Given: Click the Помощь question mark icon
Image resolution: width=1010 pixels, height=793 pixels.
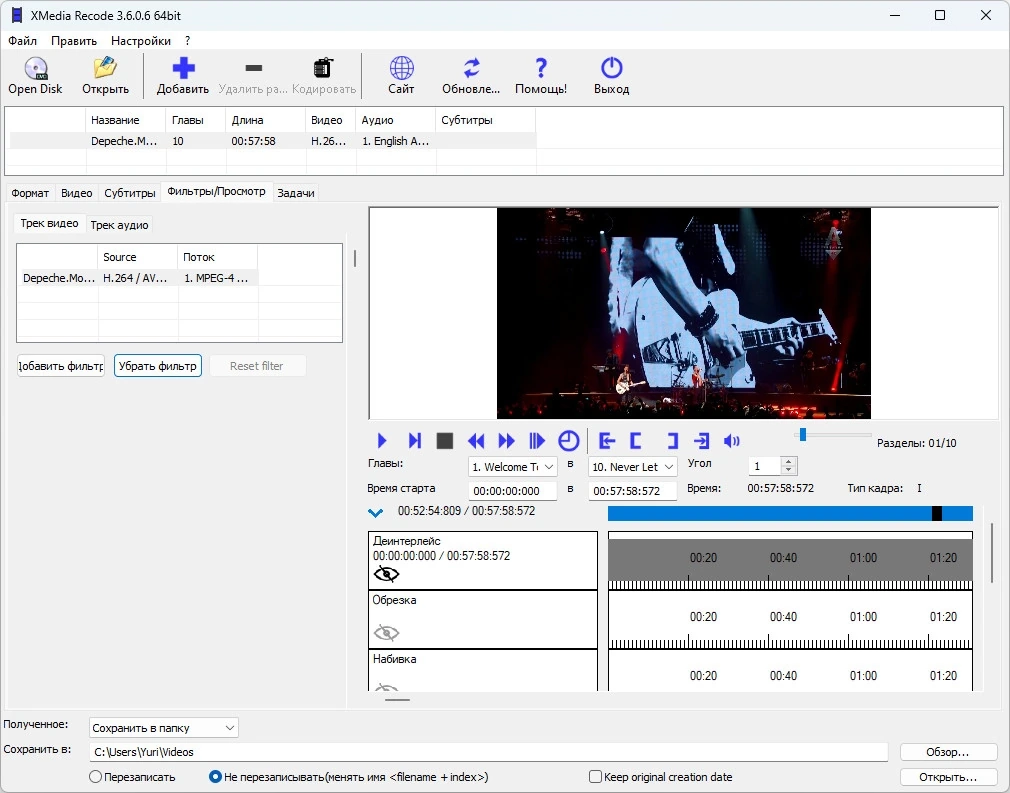Looking at the screenshot, I should (541, 68).
